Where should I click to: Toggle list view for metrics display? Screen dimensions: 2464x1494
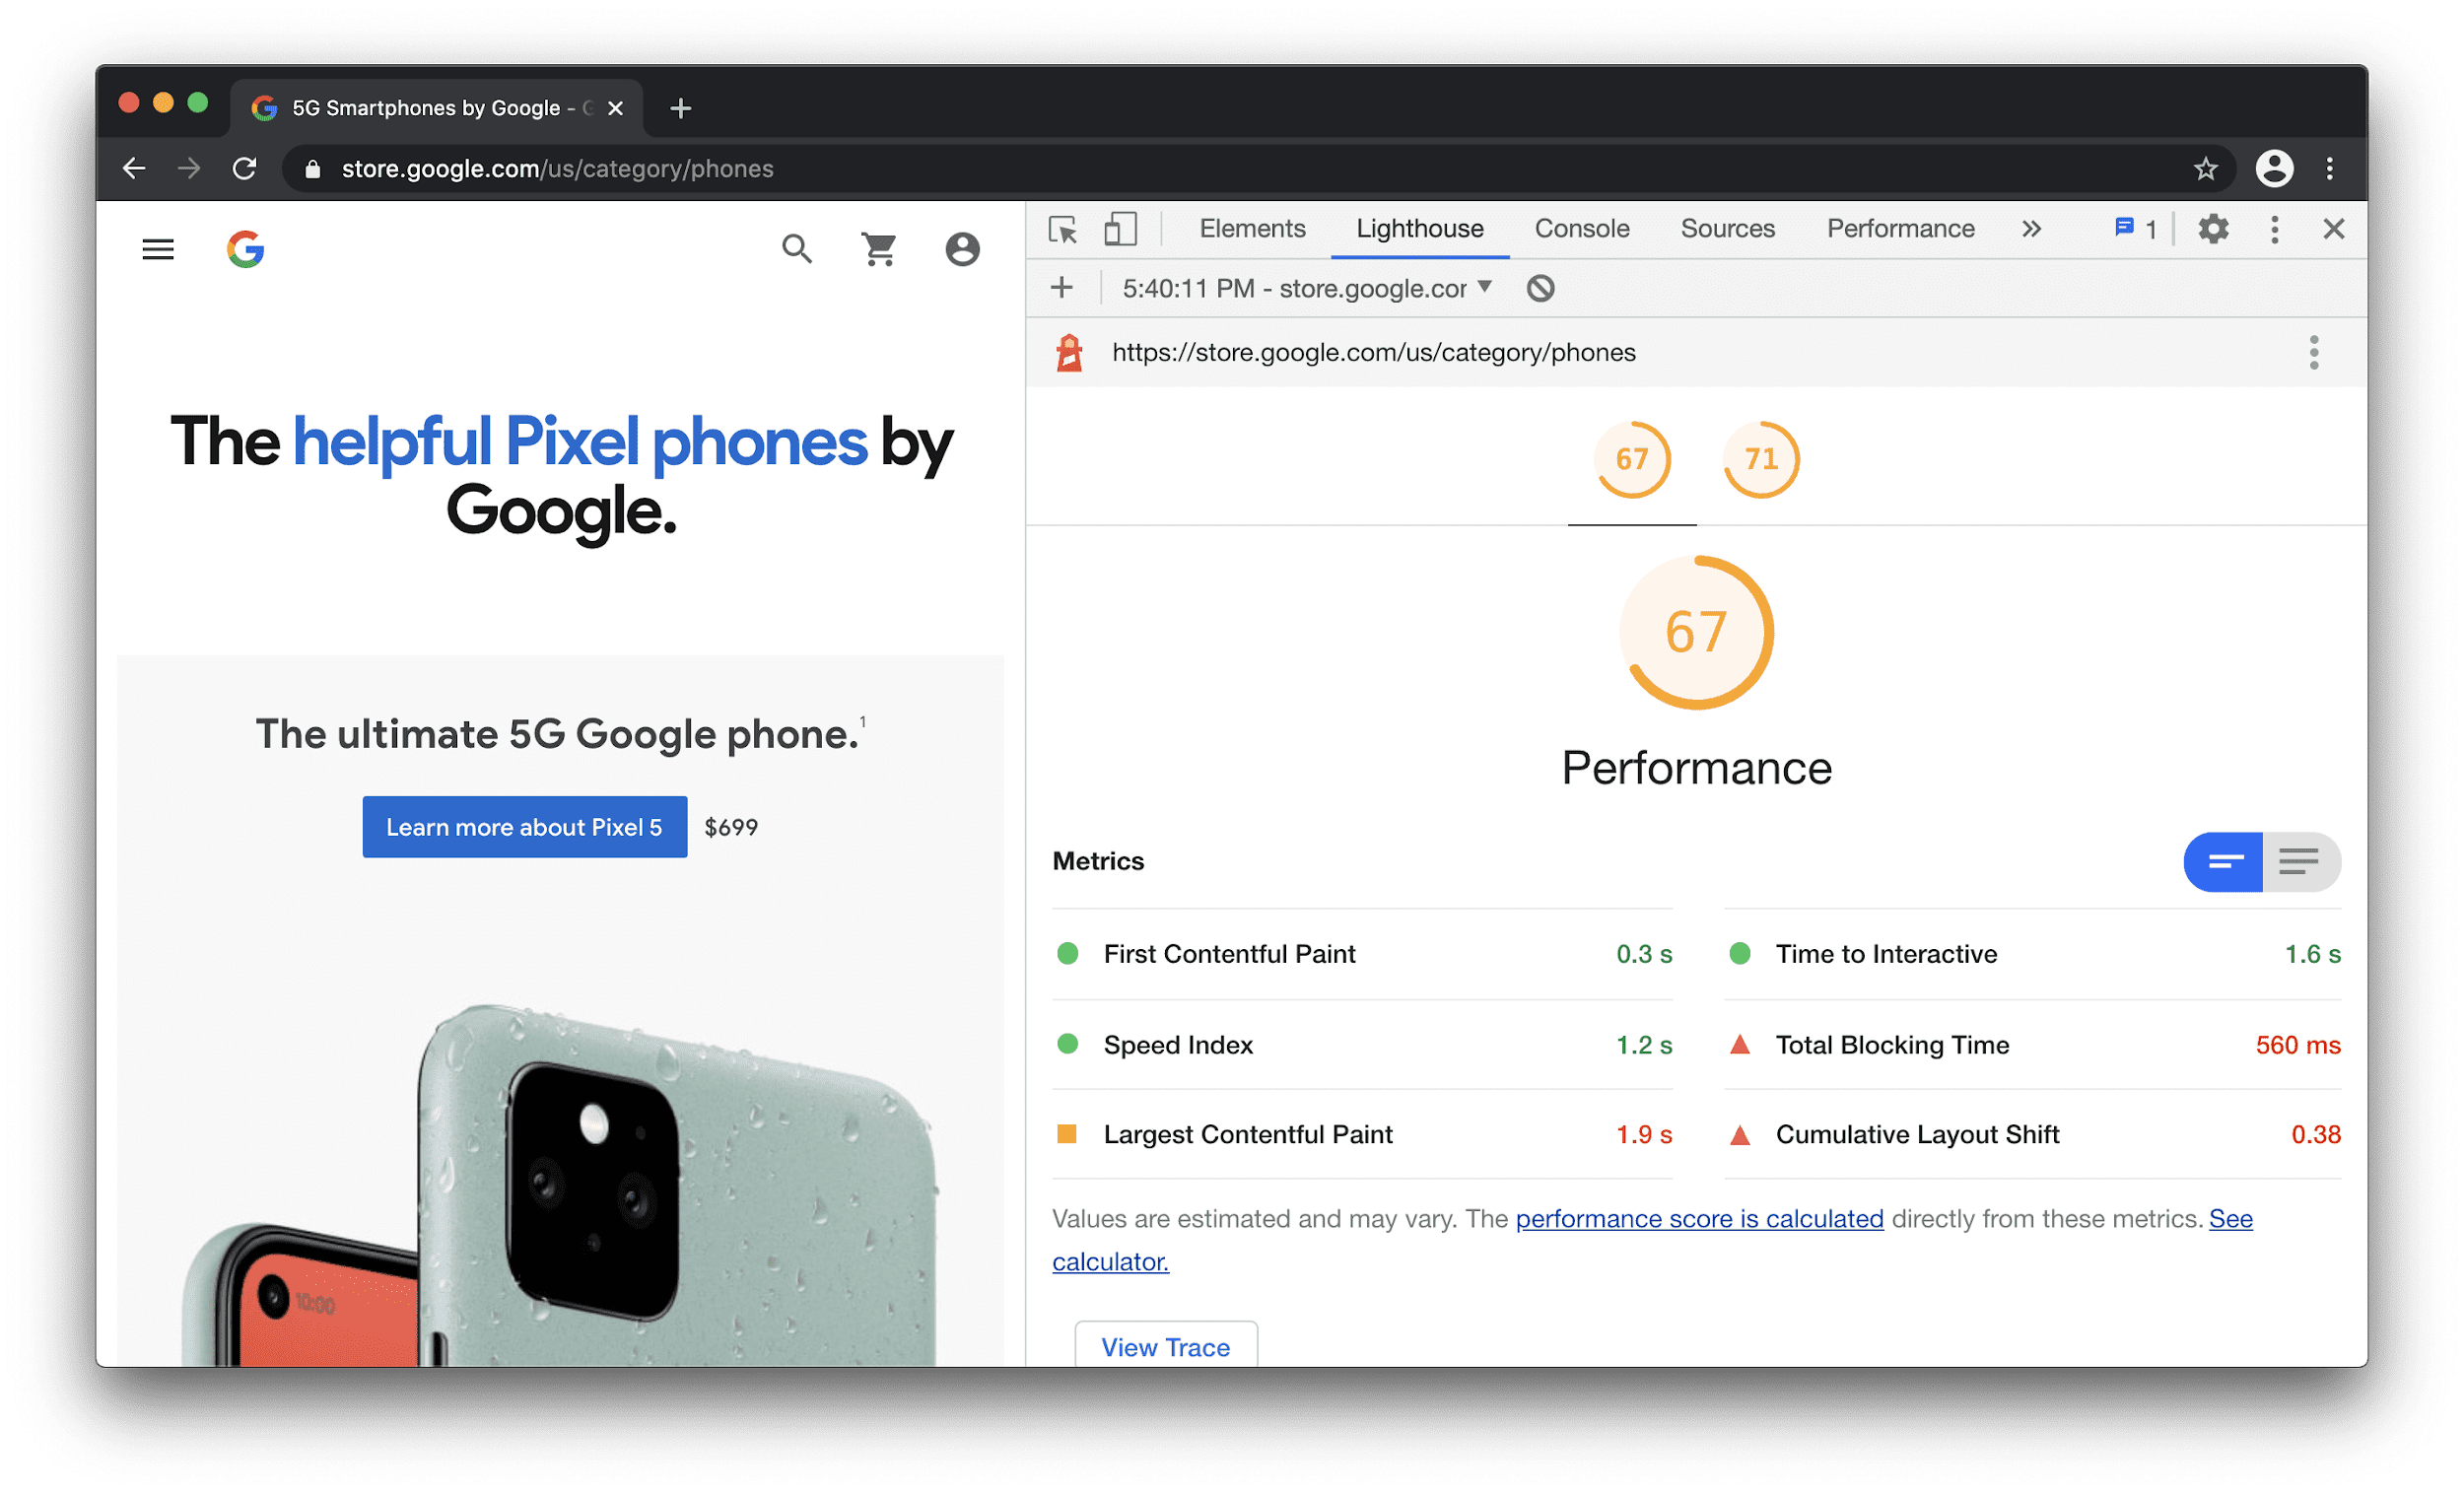(x=2300, y=860)
